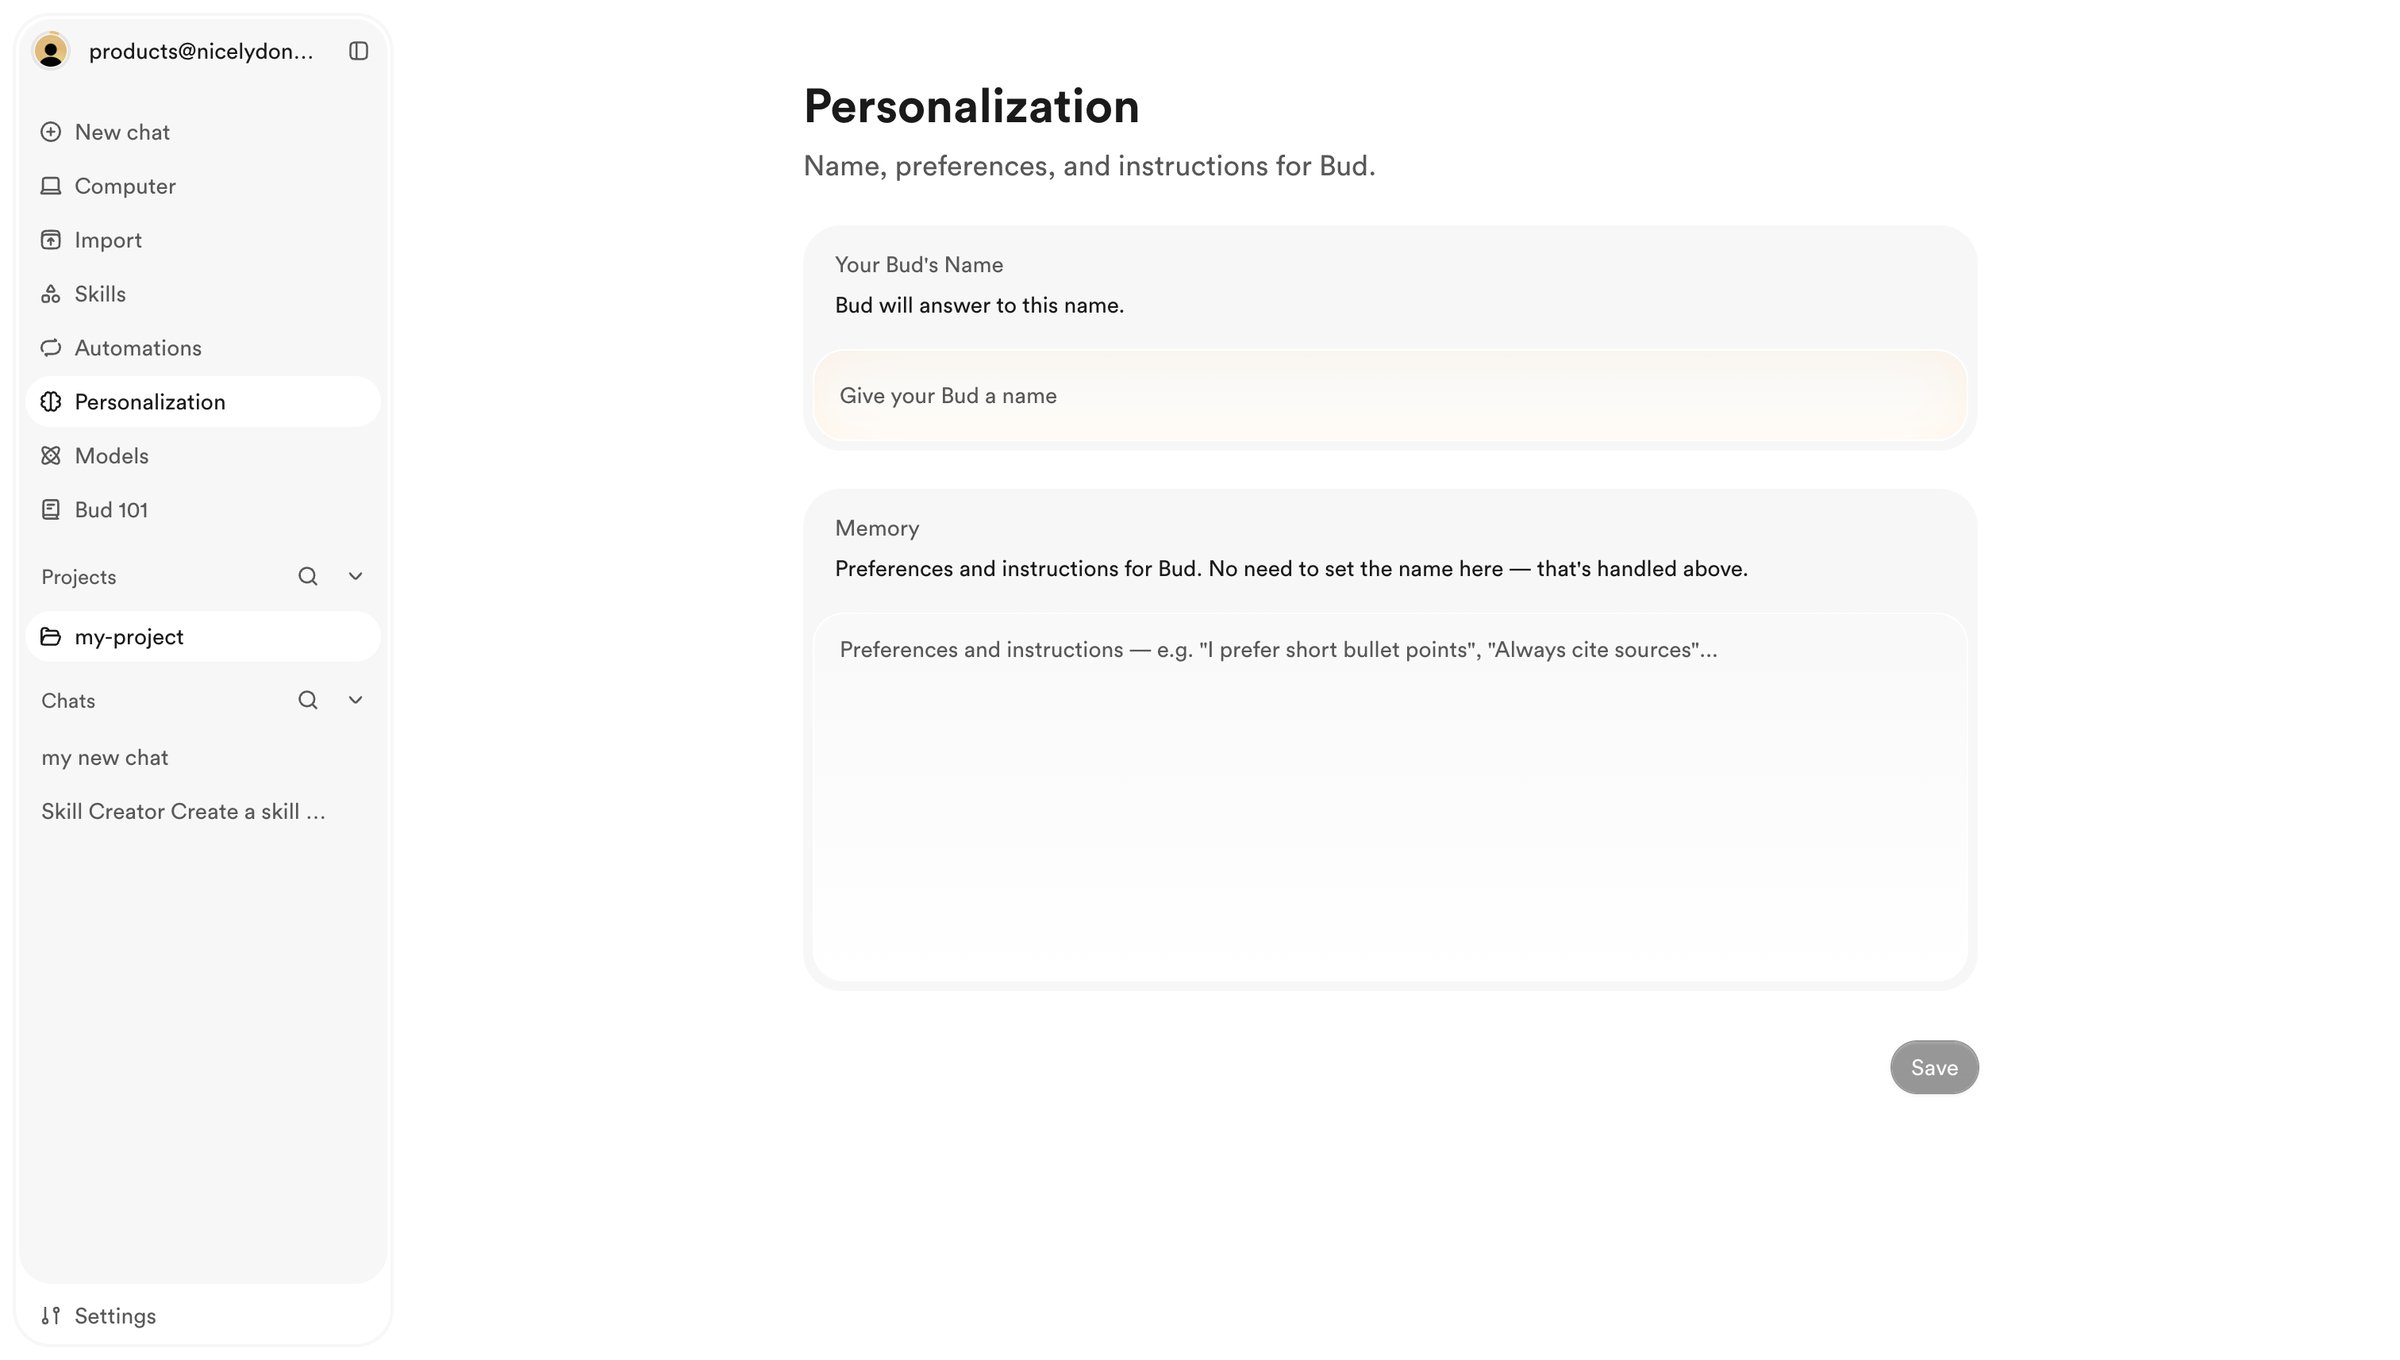Select Personalization in the sidebar

(x=203, y=402)
